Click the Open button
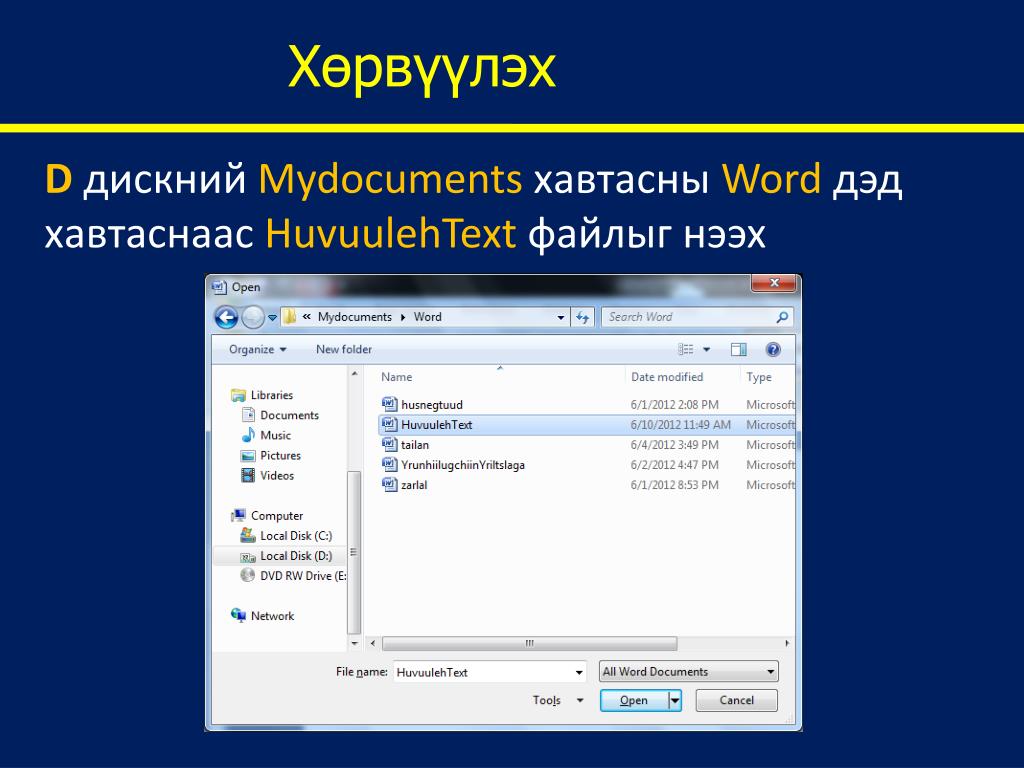 click(x=634, y=701)
